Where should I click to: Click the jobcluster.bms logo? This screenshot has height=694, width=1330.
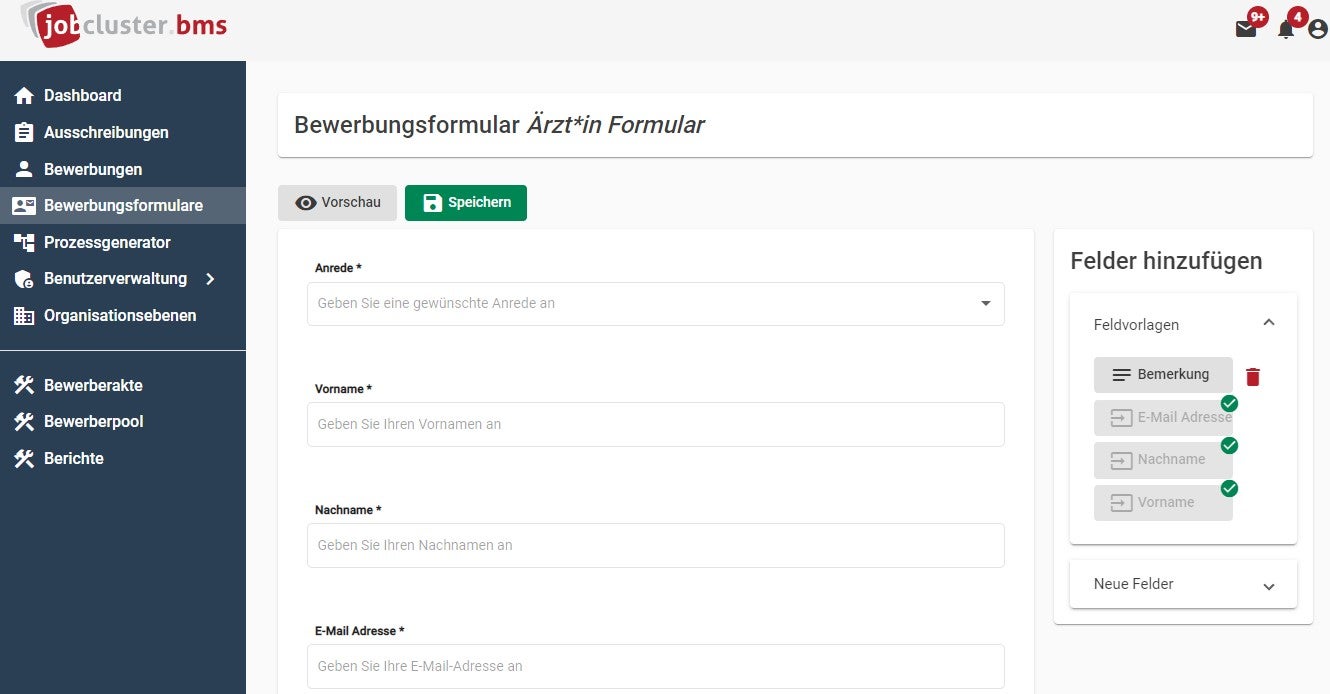coord(125,24)
